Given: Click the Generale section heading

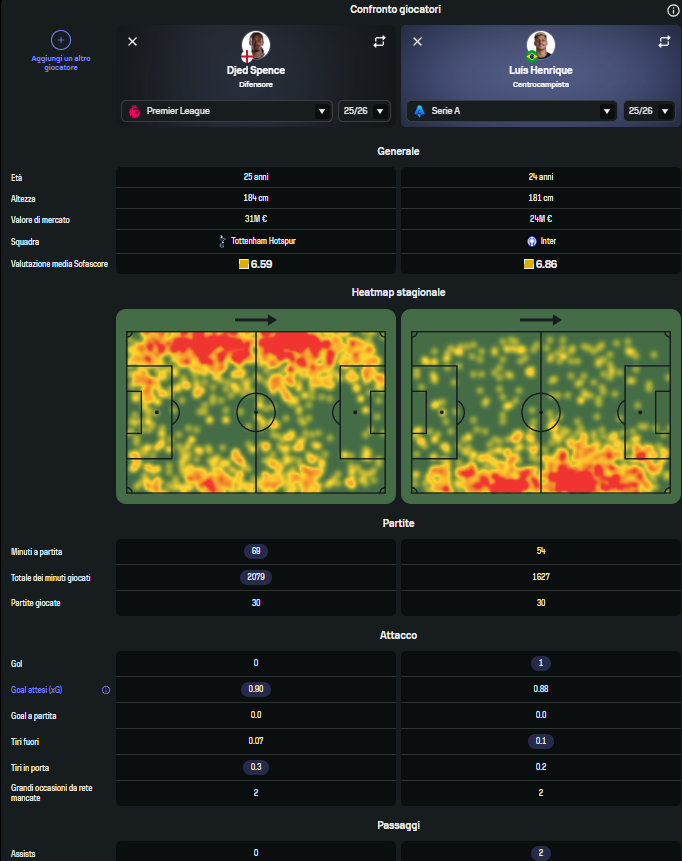Looking at the screenshot, I should [398, 151].
